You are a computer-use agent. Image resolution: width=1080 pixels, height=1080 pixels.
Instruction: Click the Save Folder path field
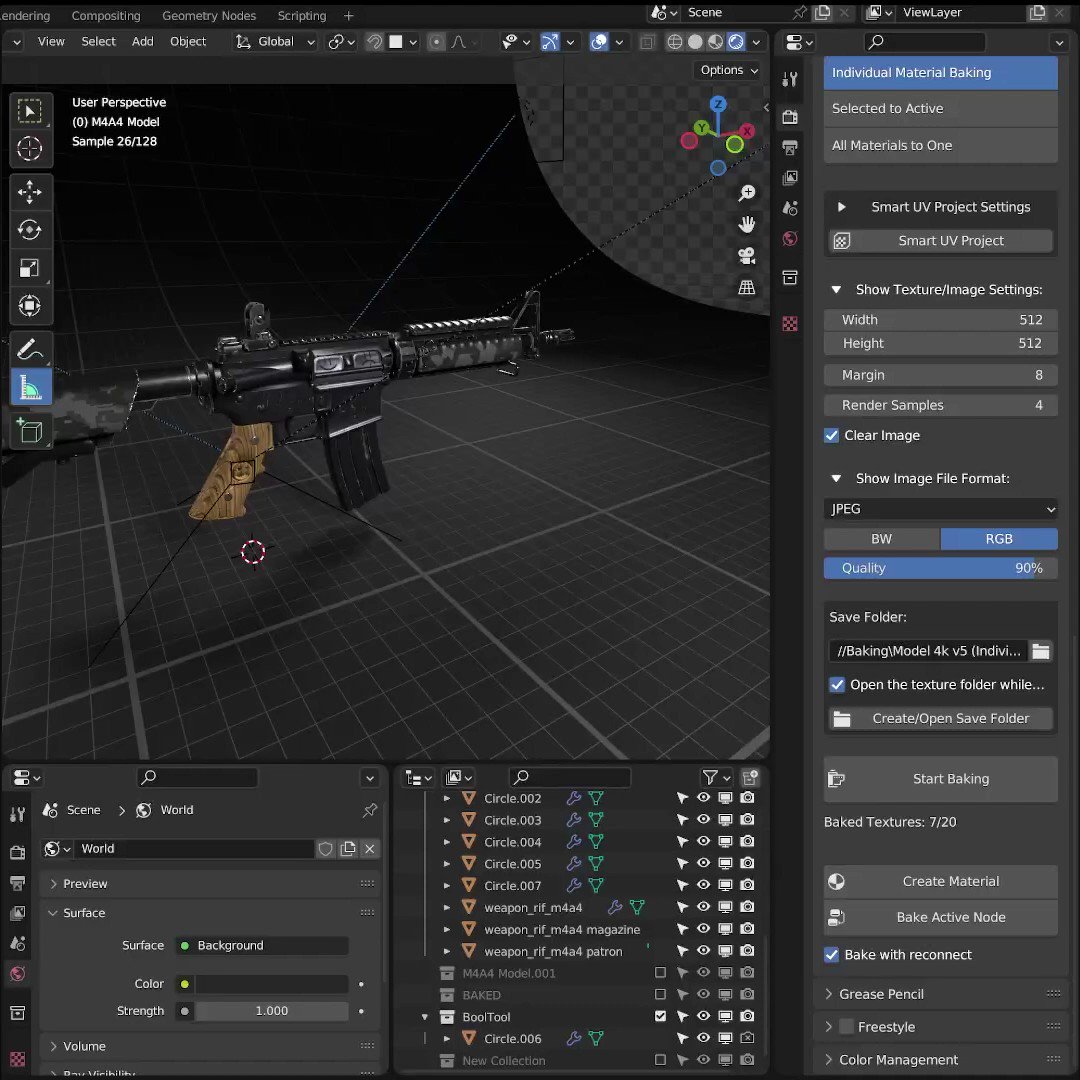coord(928,651)
